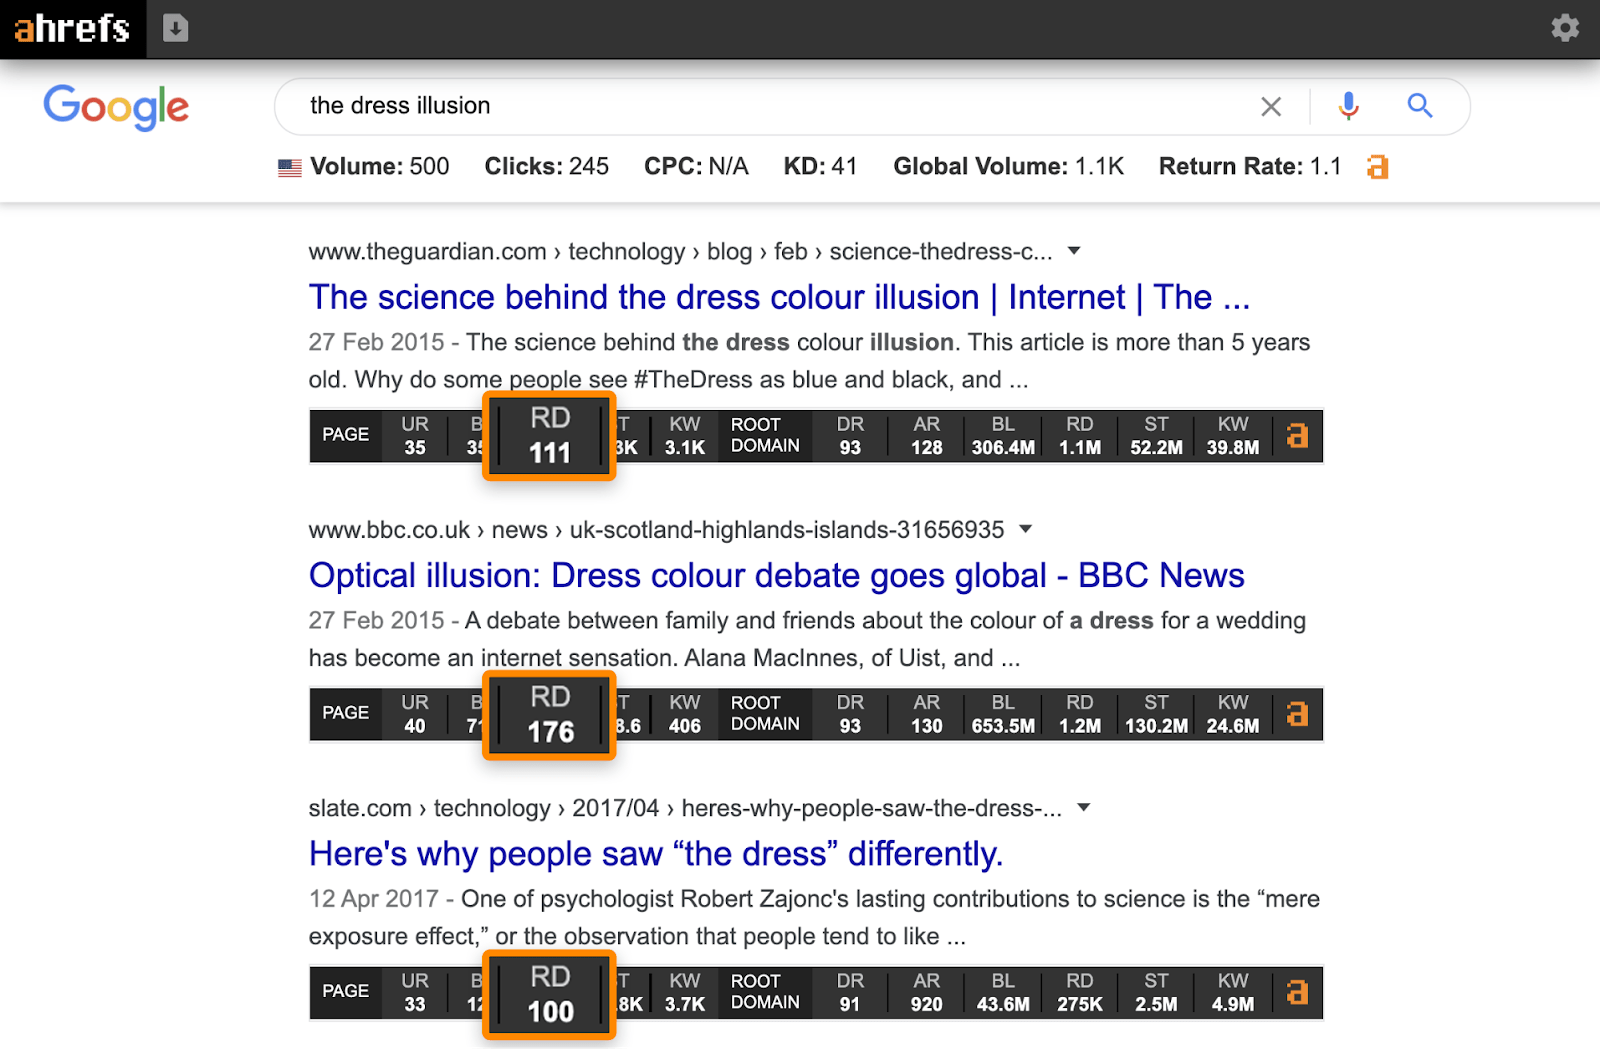
Task: Start voice search with microphone icon
Action: [1348, 106]
